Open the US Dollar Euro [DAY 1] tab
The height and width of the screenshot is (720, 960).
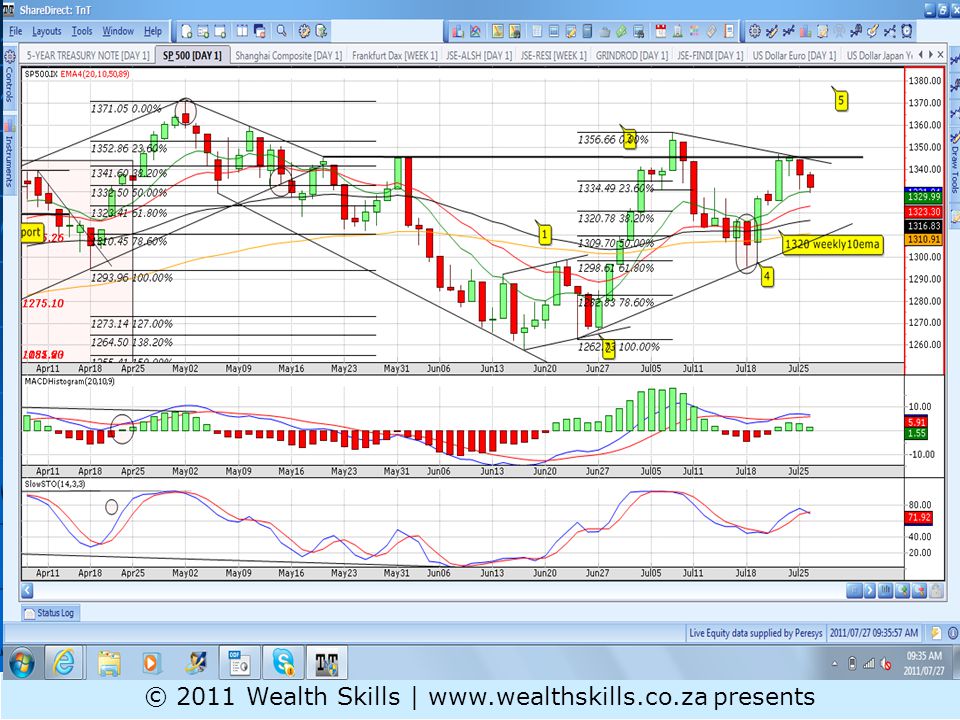point(794,55)
